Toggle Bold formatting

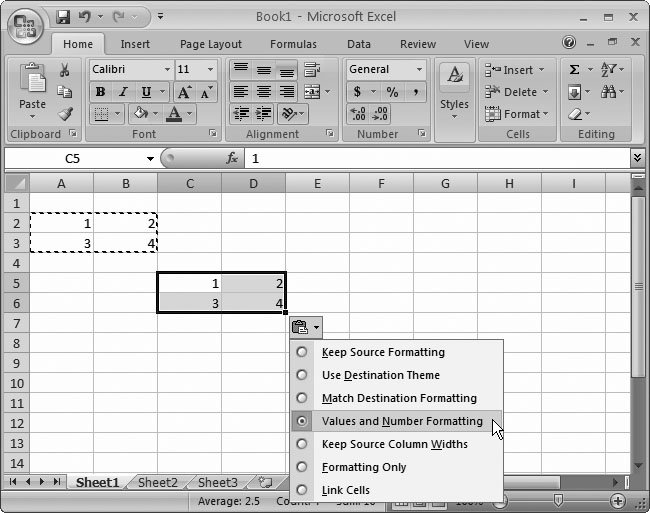pyautogui.click(x=100, y=92)
